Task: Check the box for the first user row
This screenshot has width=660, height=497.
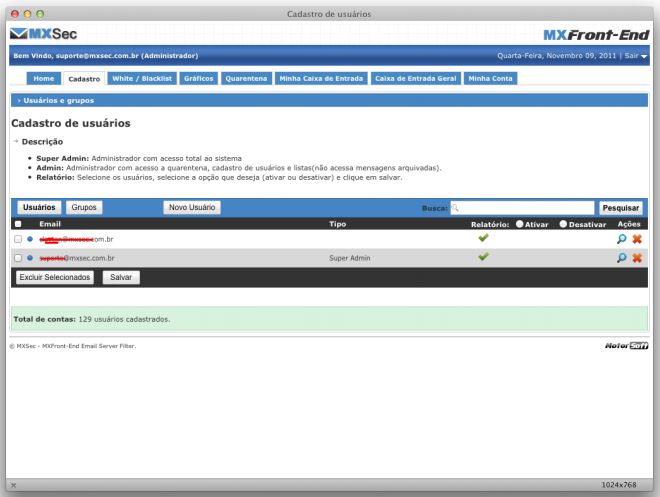Action: (18, 240)
